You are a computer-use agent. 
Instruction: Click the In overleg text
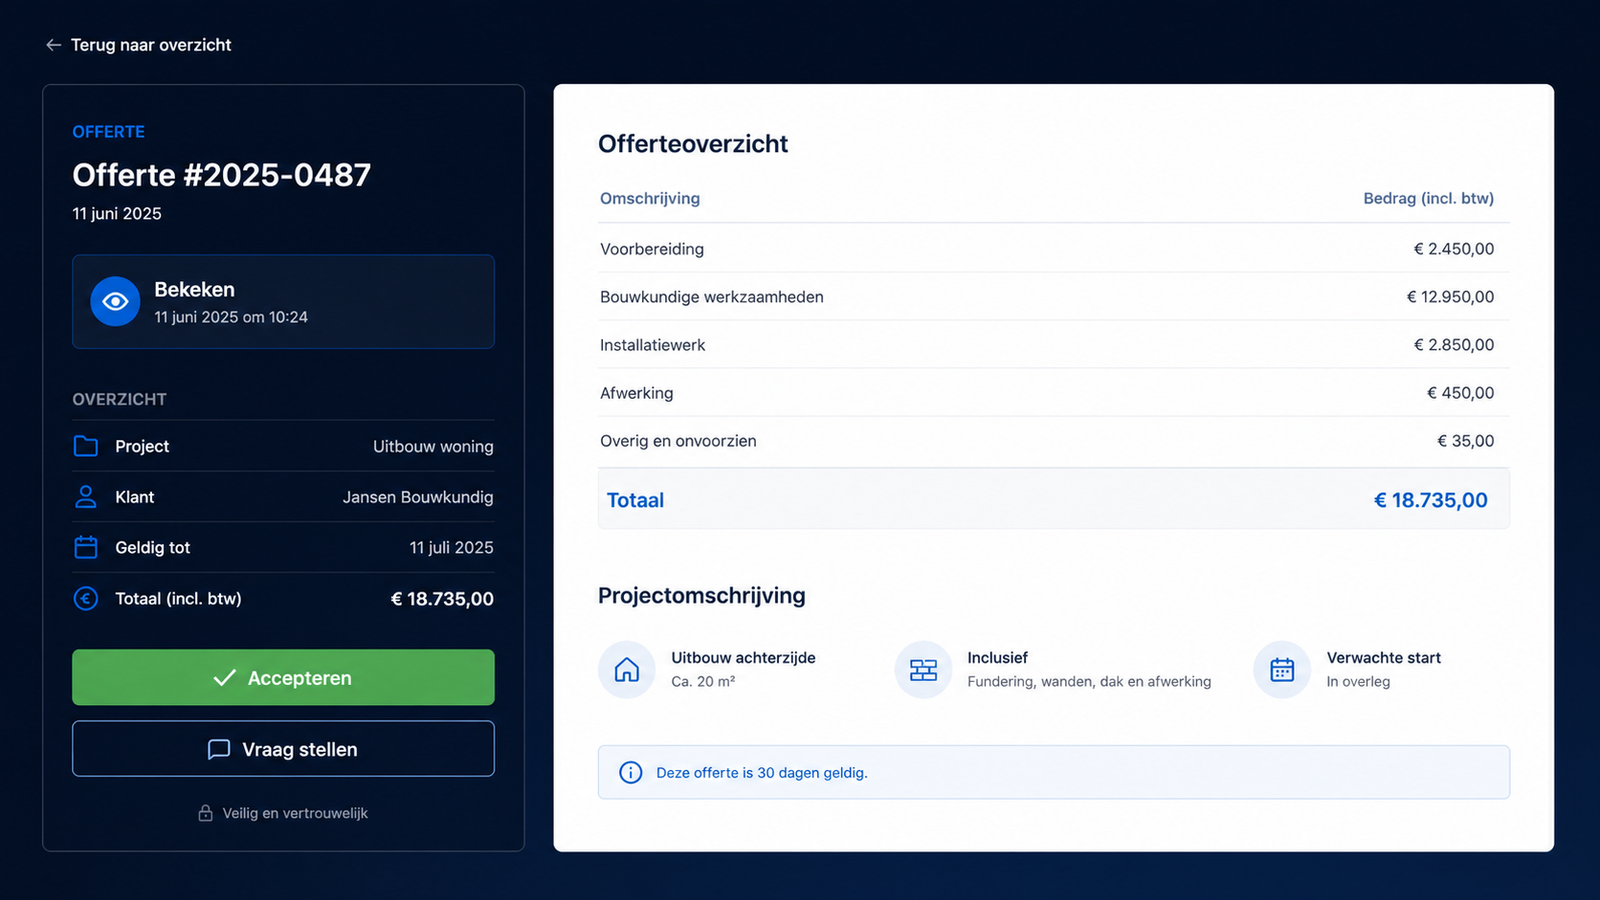click(x=1358, y=681)
